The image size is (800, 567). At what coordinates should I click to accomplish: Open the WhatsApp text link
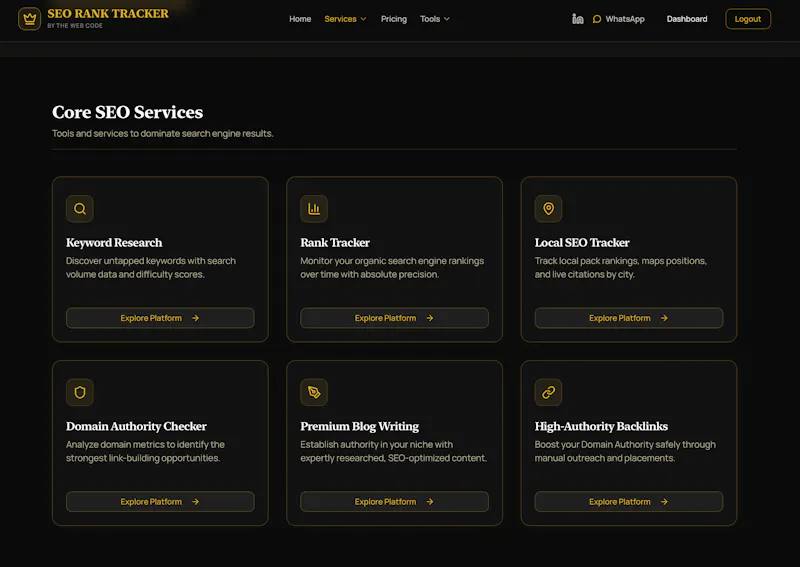coord(625,19)
